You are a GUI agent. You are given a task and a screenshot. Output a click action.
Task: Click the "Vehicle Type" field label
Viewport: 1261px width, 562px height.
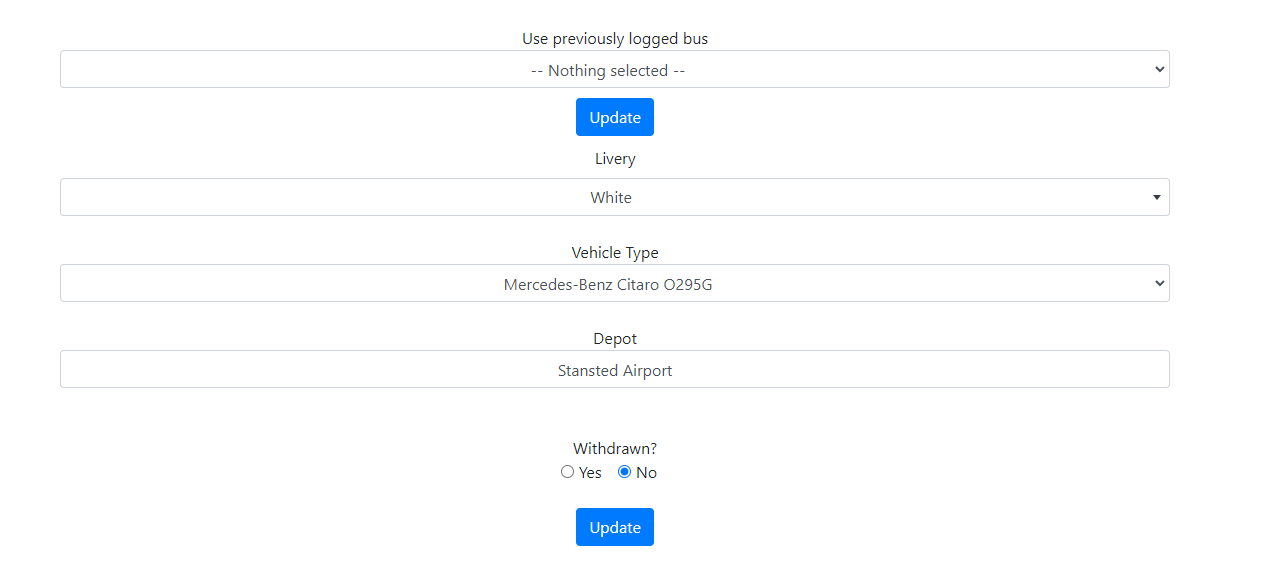(x=614, y=253)
